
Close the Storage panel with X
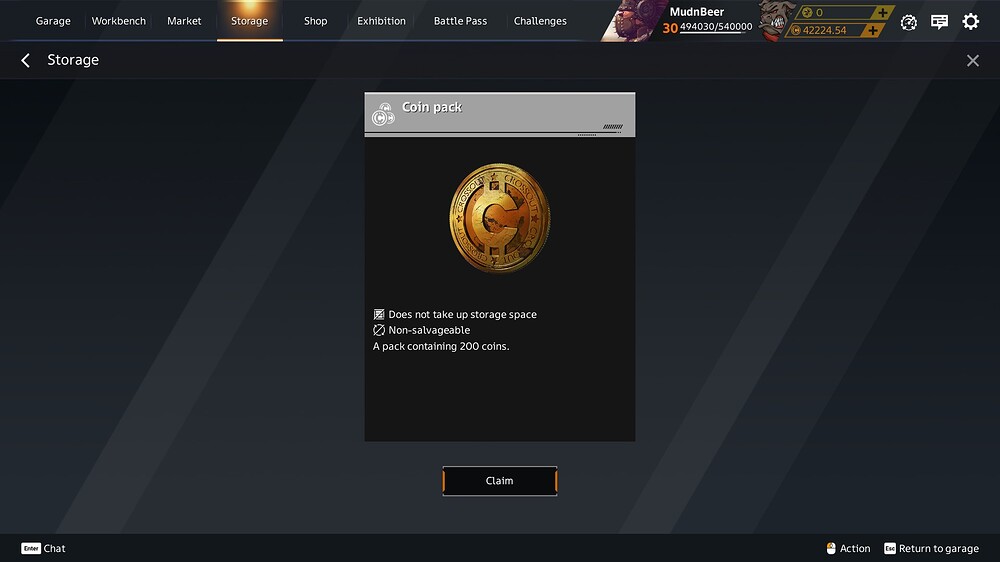click(972, 61)
